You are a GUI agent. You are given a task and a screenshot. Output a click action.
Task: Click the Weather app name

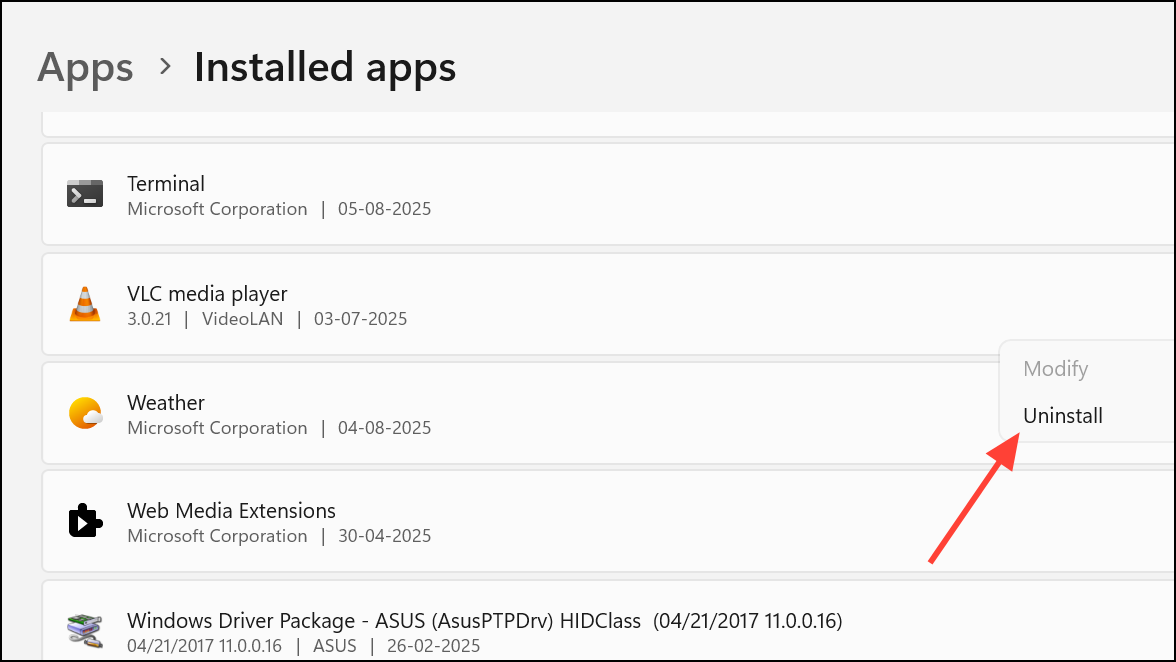[166, 403]
